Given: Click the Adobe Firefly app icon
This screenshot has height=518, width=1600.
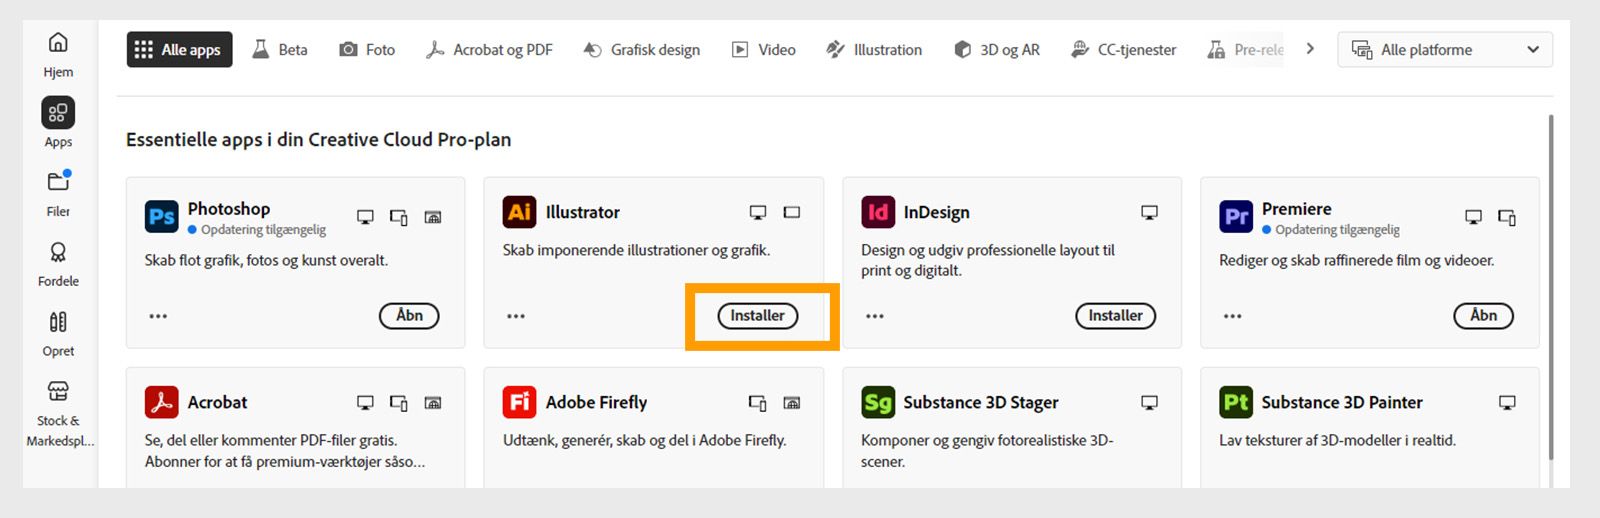Looking at the screenshot, I should (x=519, y=402).
